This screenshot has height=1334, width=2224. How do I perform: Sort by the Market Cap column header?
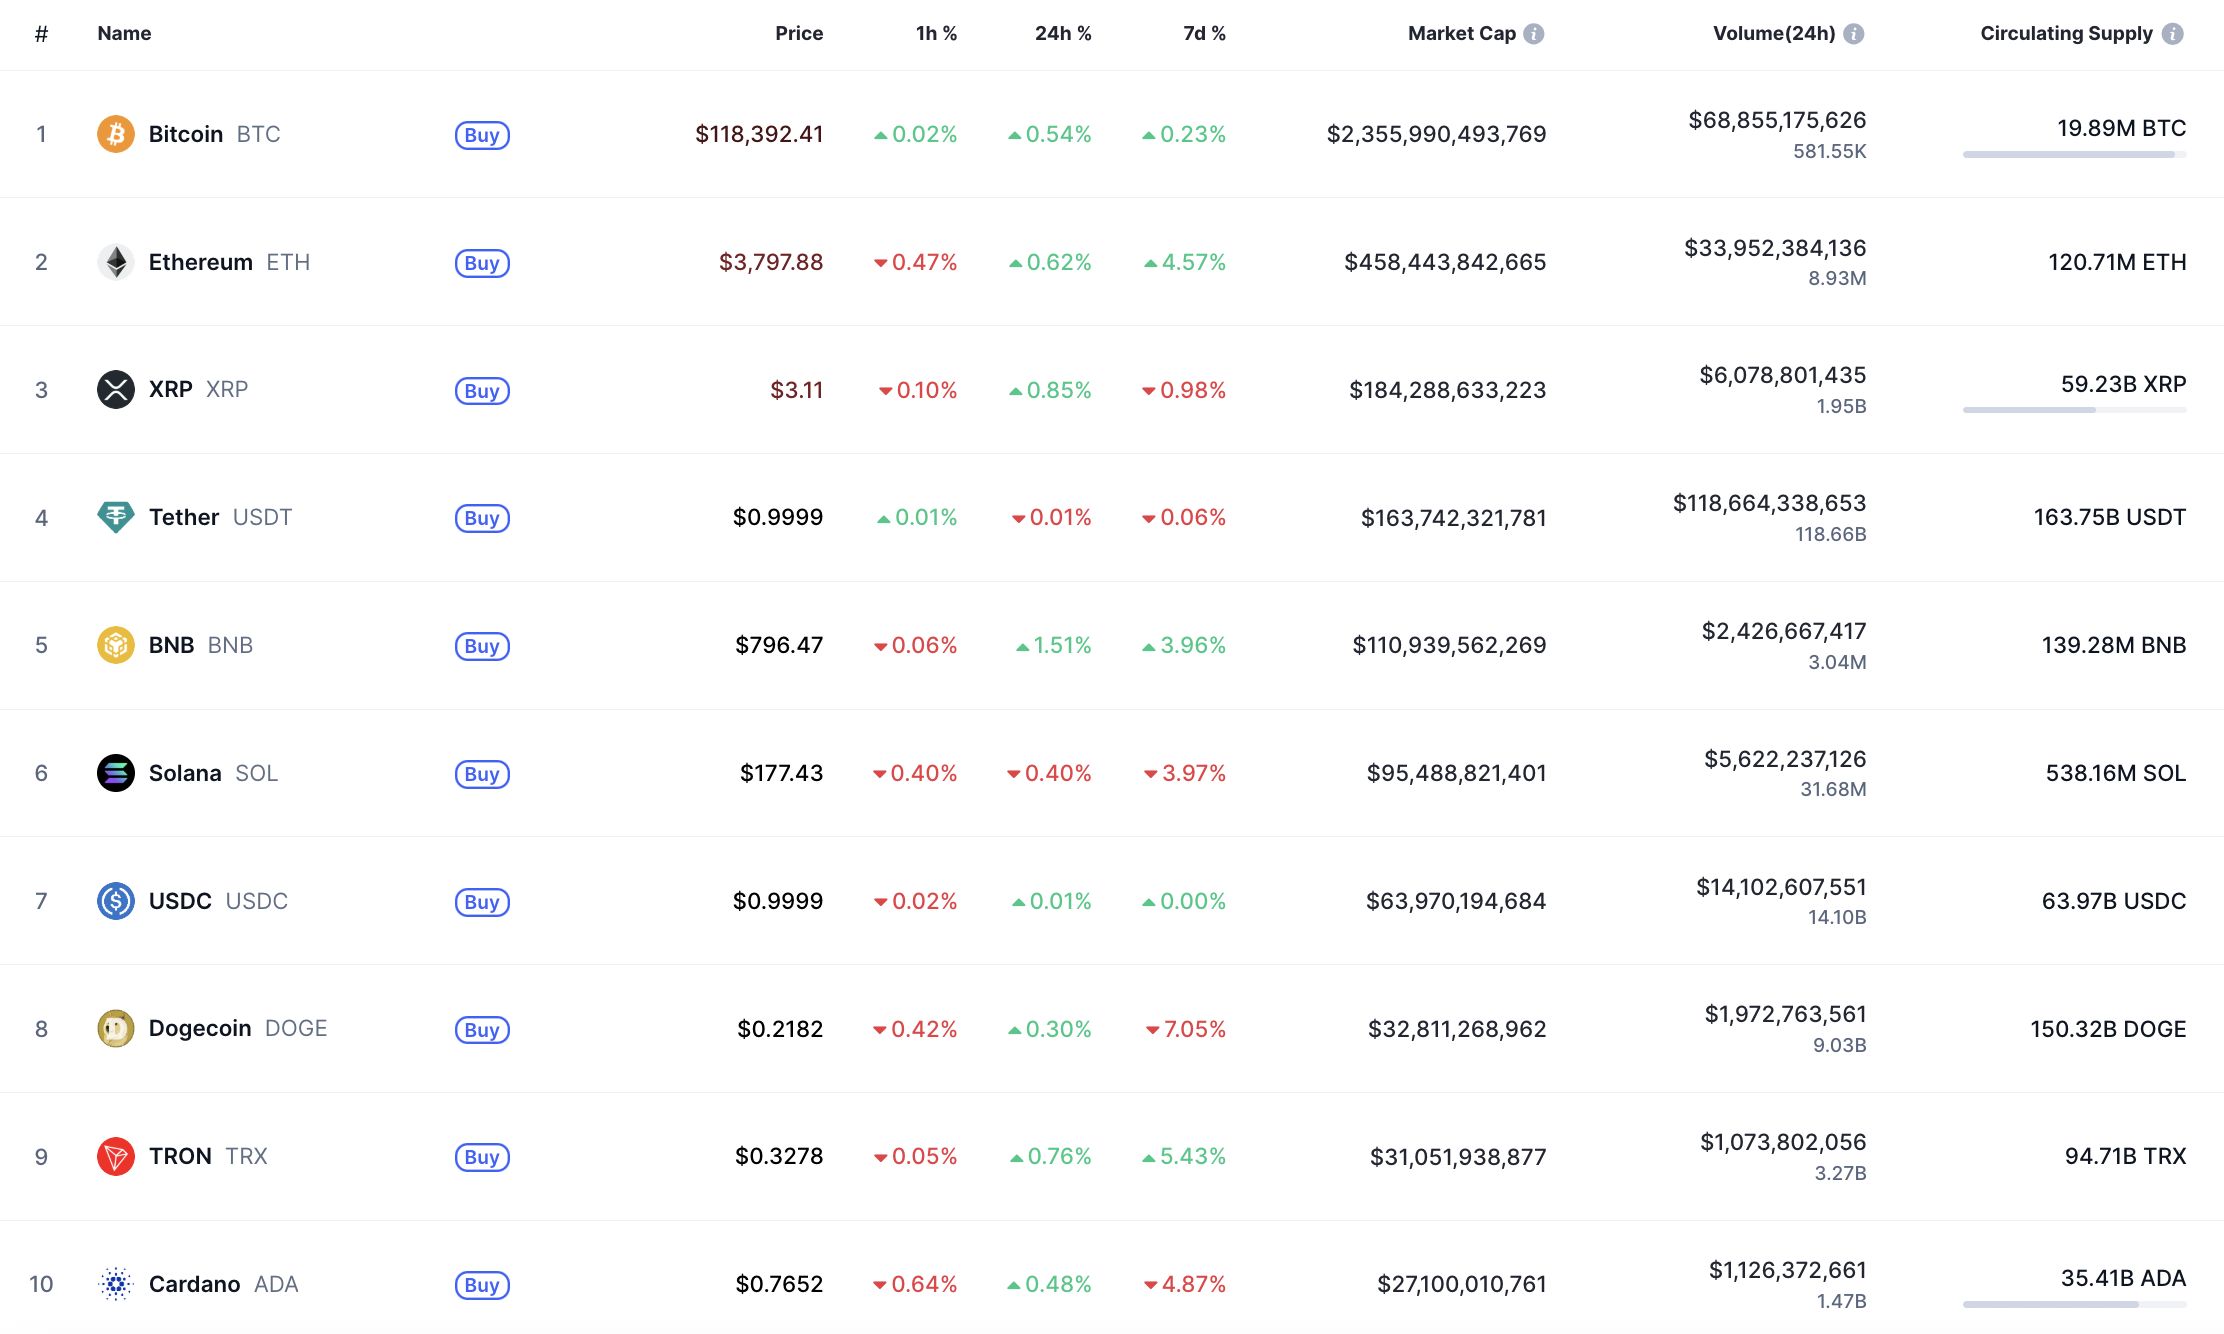click(x=1462, y=33)
